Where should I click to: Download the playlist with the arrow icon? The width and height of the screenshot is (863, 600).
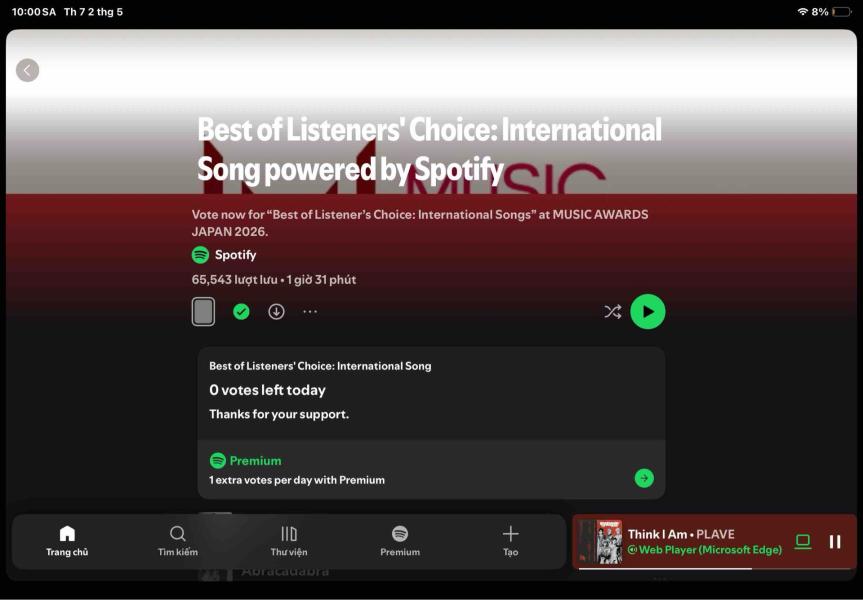(x=276, y=312)
